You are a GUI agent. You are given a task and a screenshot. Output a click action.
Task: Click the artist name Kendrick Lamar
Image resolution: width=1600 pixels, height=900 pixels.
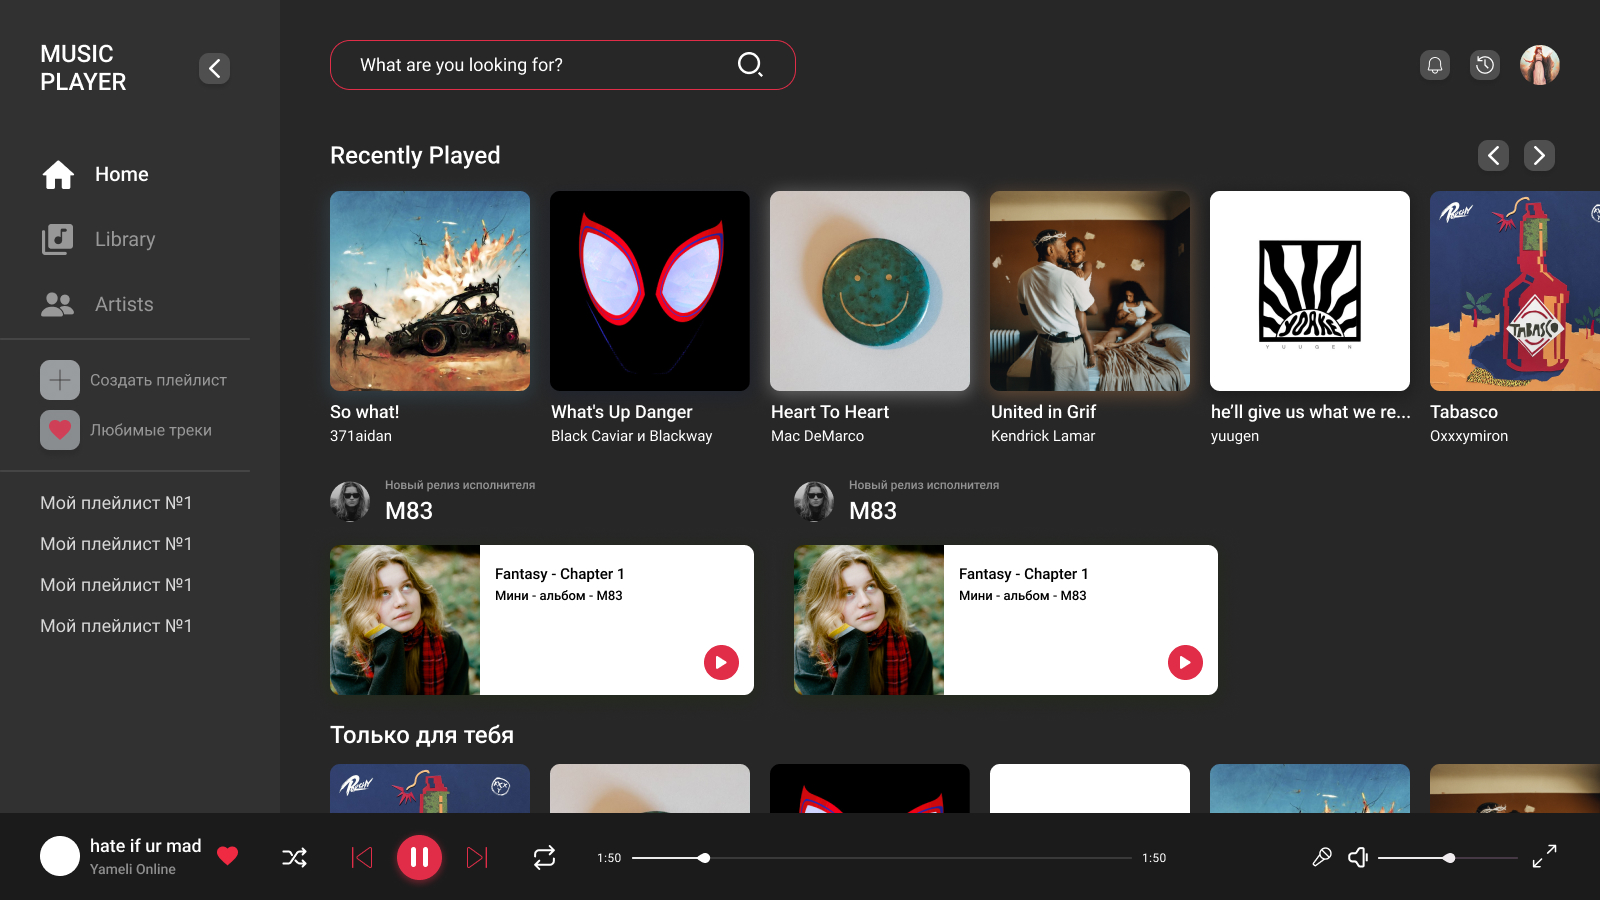(1043, 436)
